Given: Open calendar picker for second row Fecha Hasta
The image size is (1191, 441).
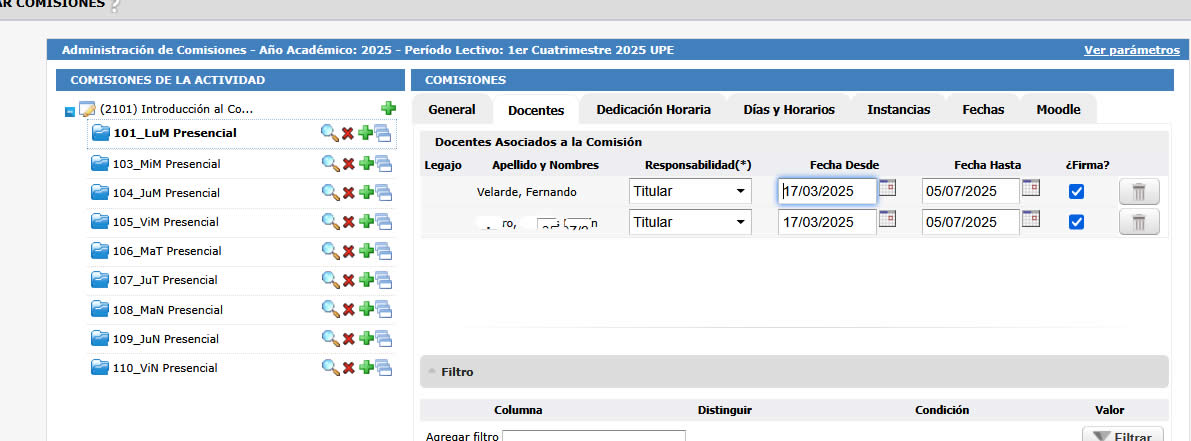Looking at the screenshot, I should (1030, 220).
